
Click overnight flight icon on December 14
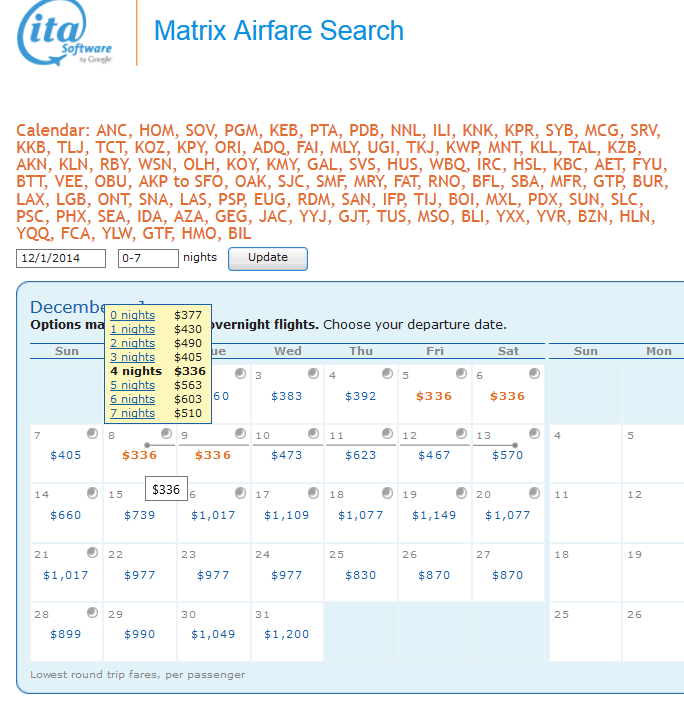point(92,494)
